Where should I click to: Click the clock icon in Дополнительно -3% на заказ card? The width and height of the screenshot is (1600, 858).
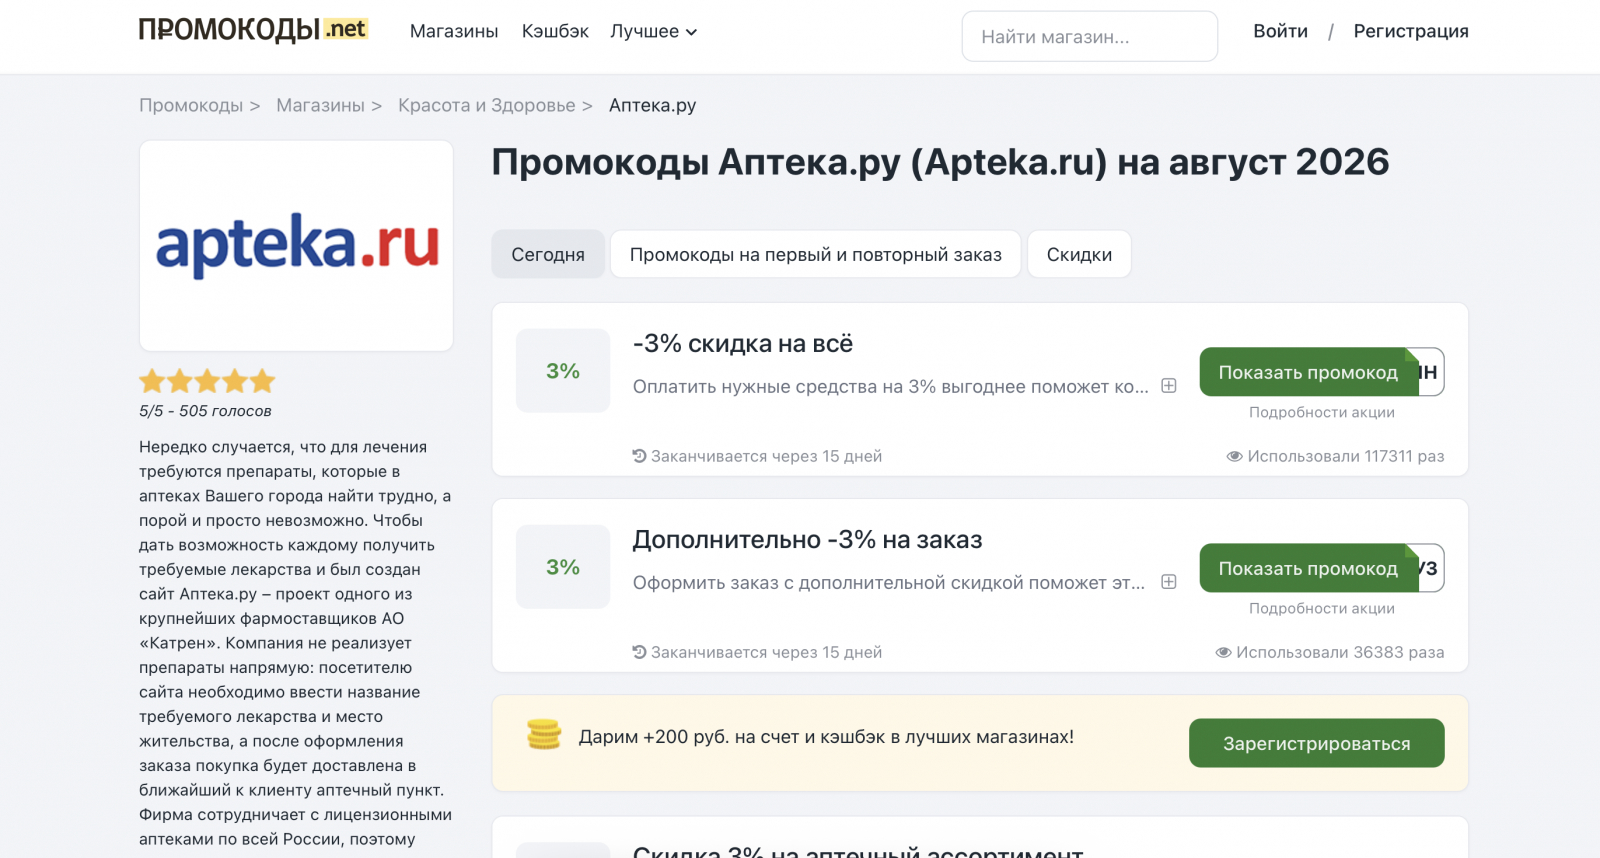pyautogui.click(x=640, y=652)
